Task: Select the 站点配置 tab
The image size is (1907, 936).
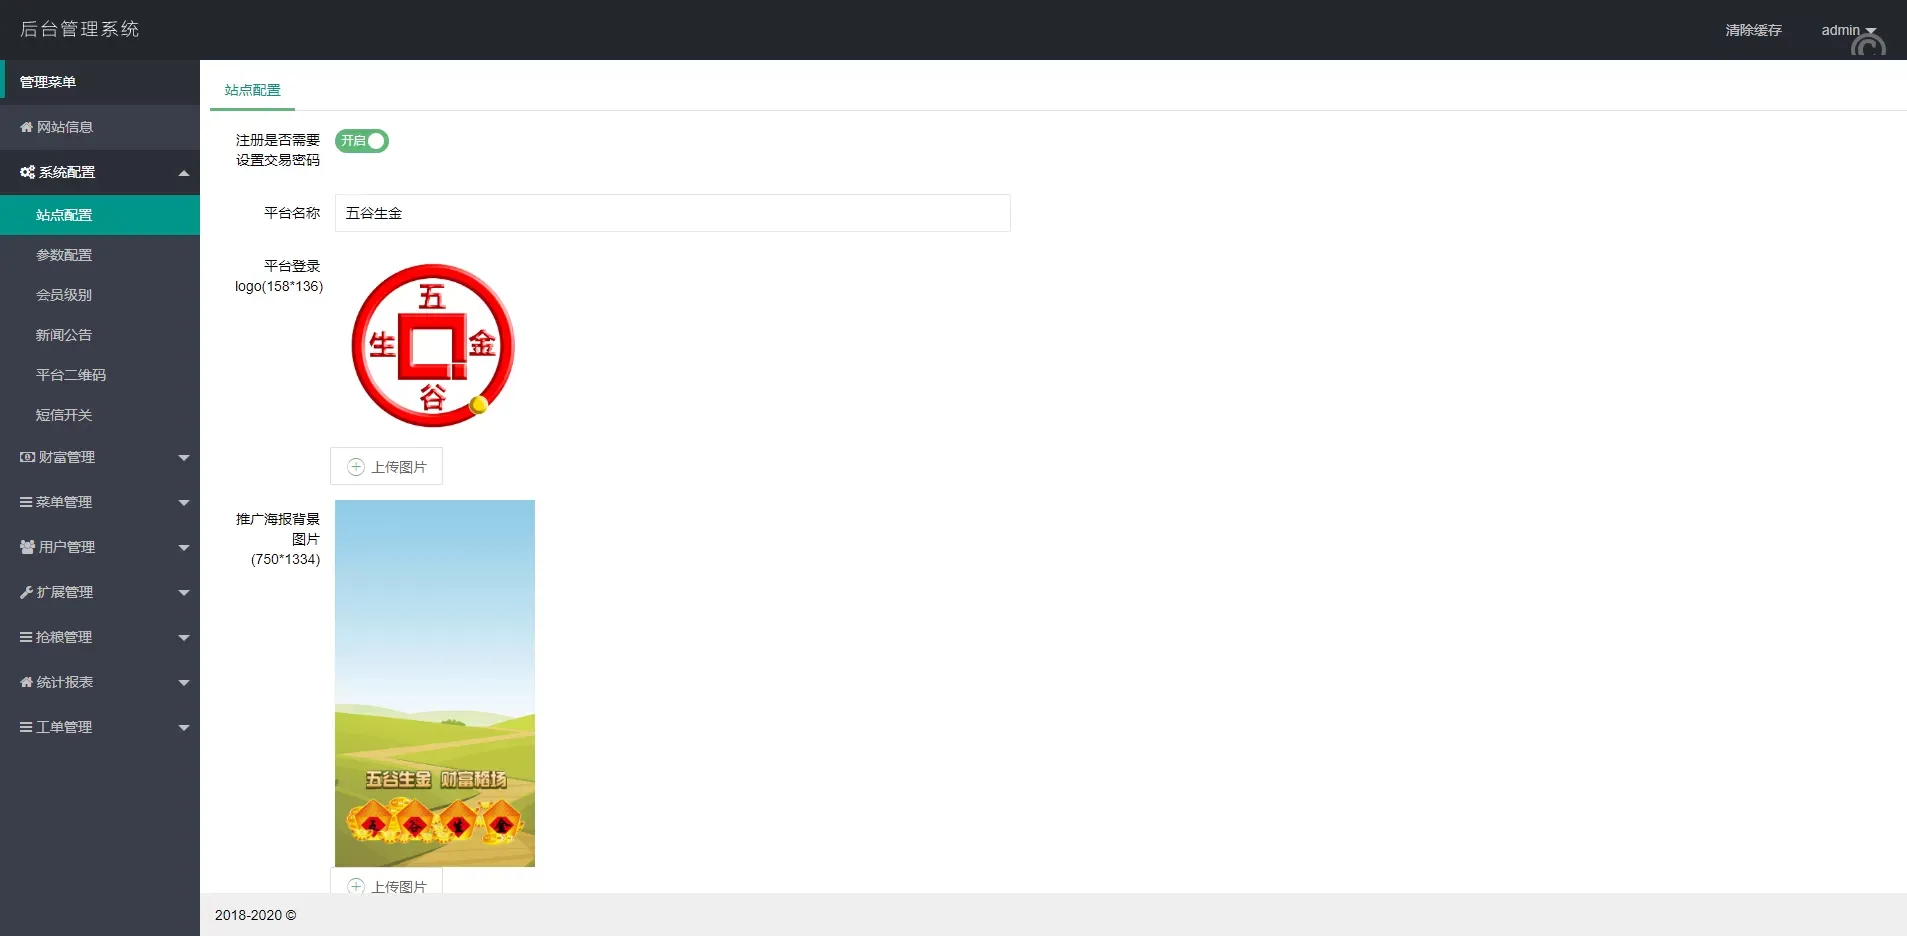Action: pyautogui.click(x=253, y=90)
